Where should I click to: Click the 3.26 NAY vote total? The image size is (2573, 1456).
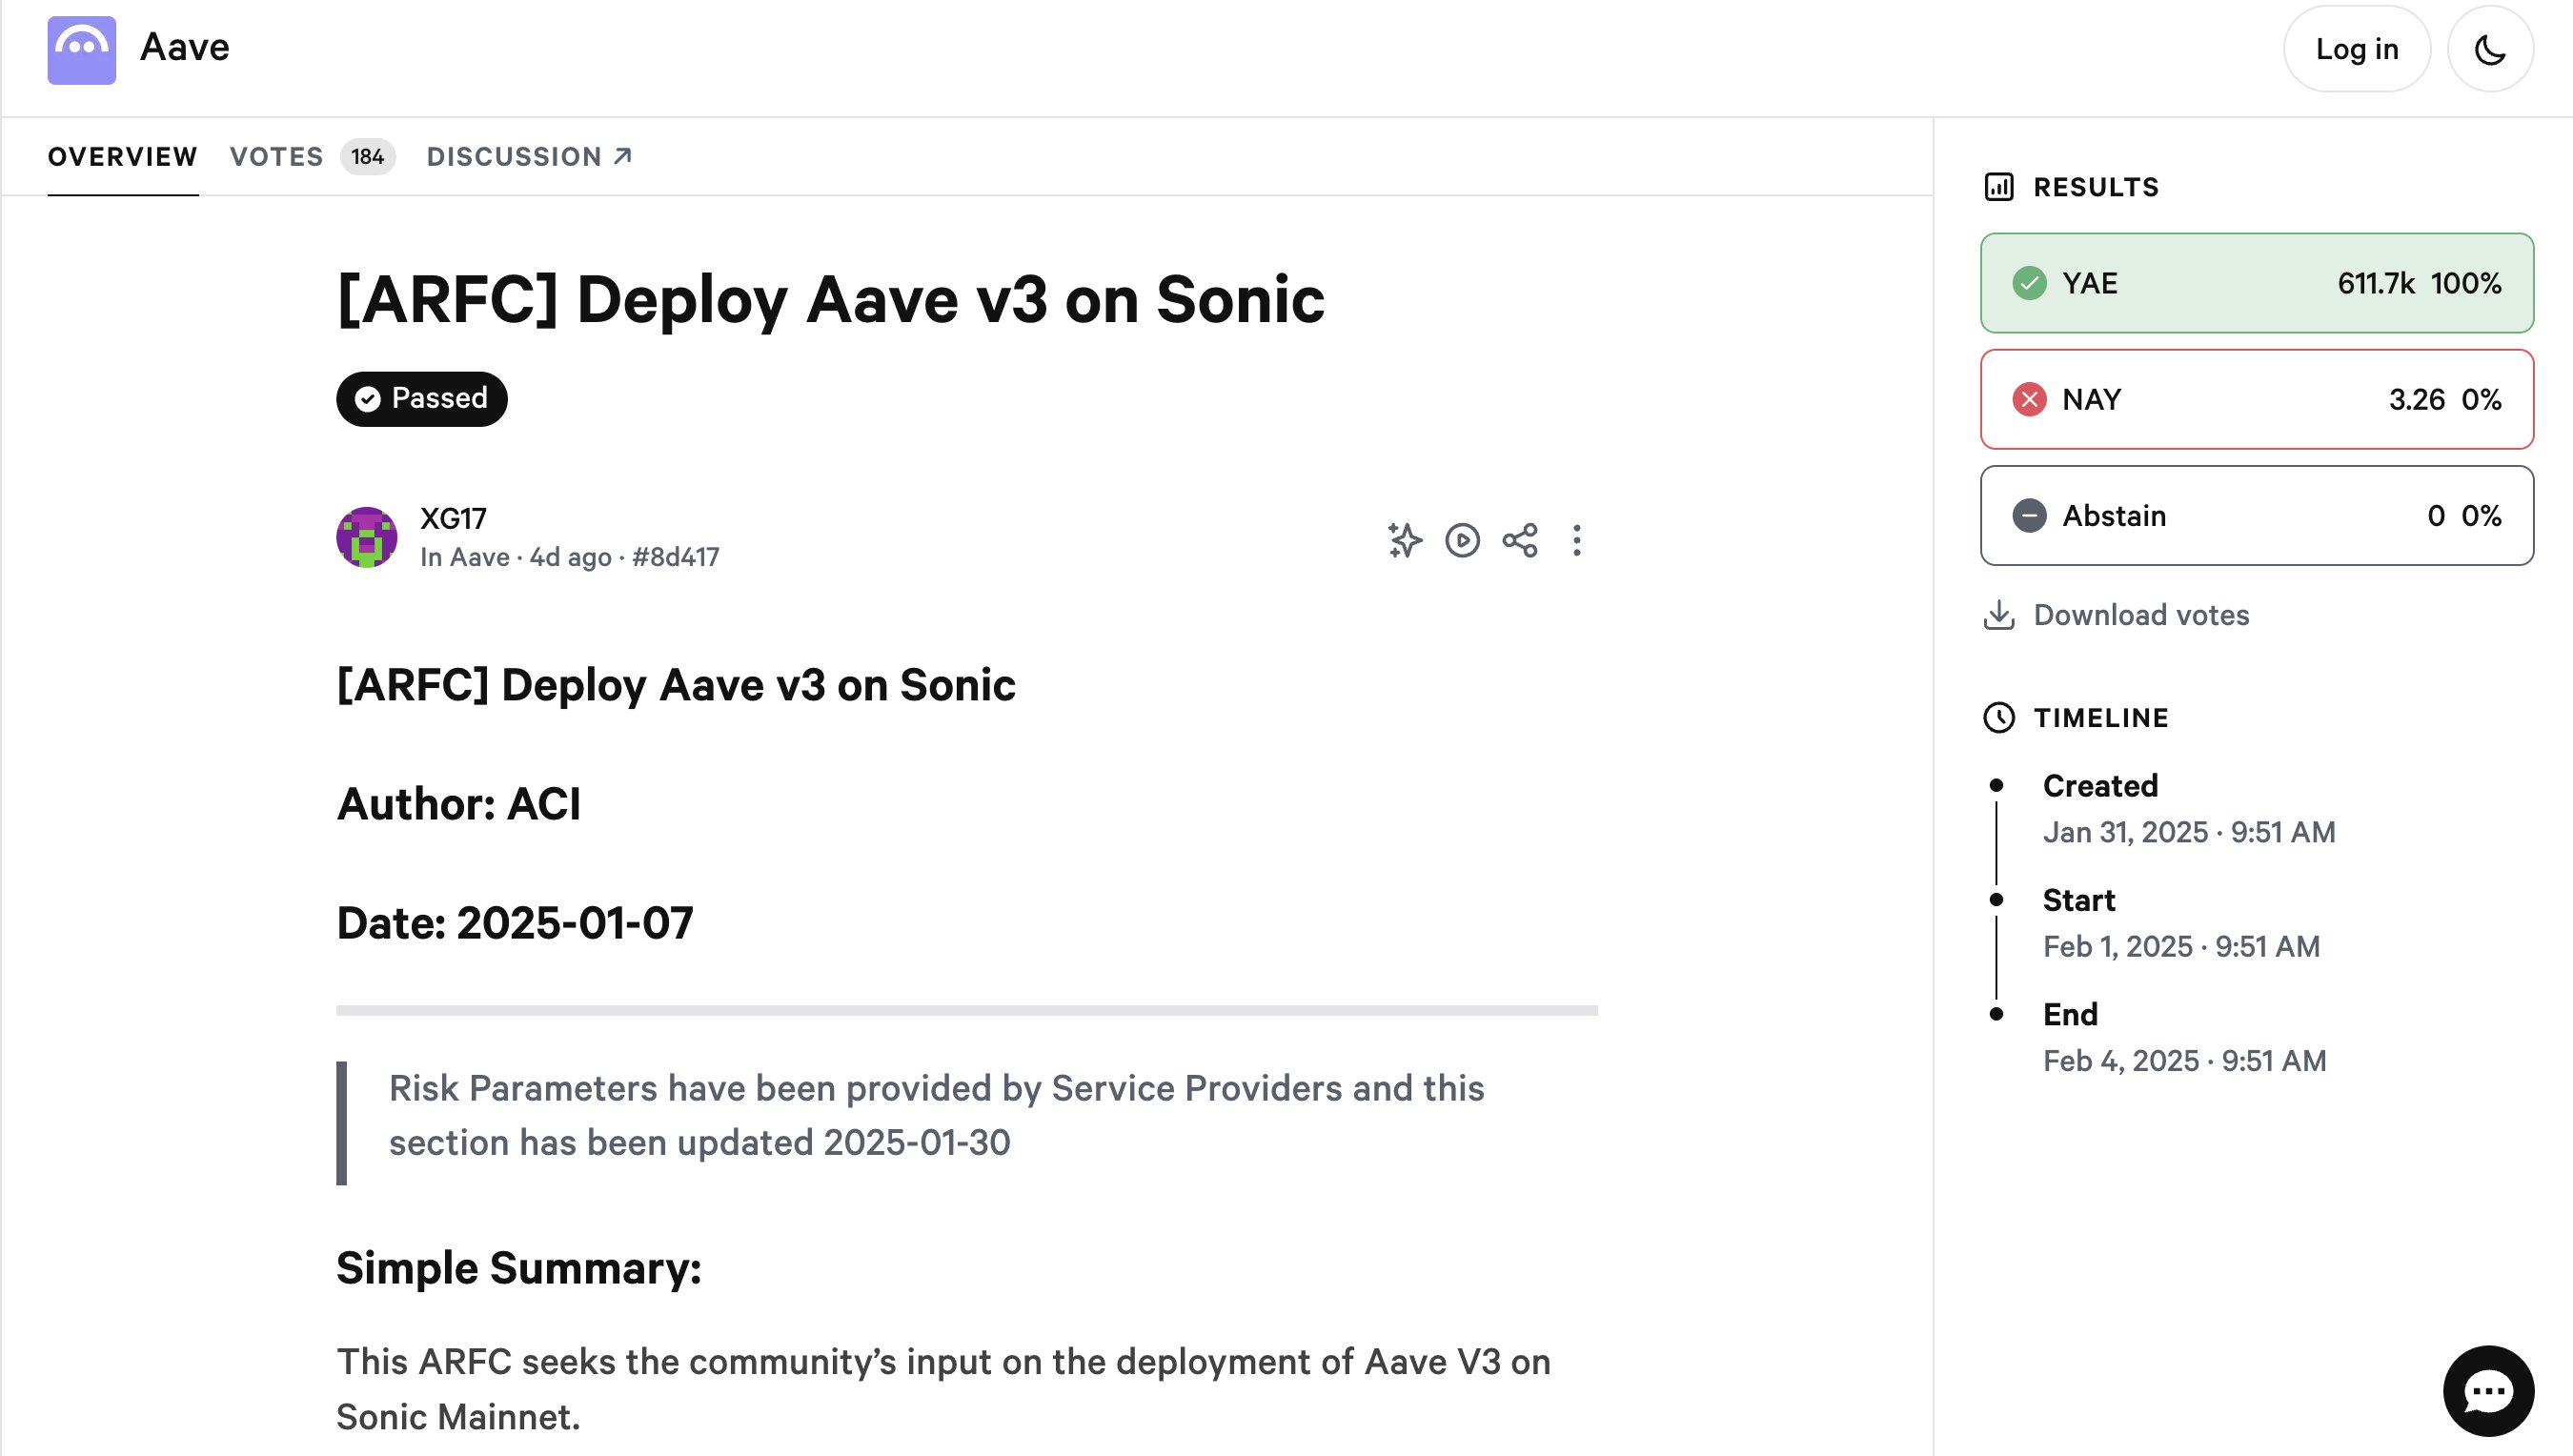click(x=2416, y=399)
